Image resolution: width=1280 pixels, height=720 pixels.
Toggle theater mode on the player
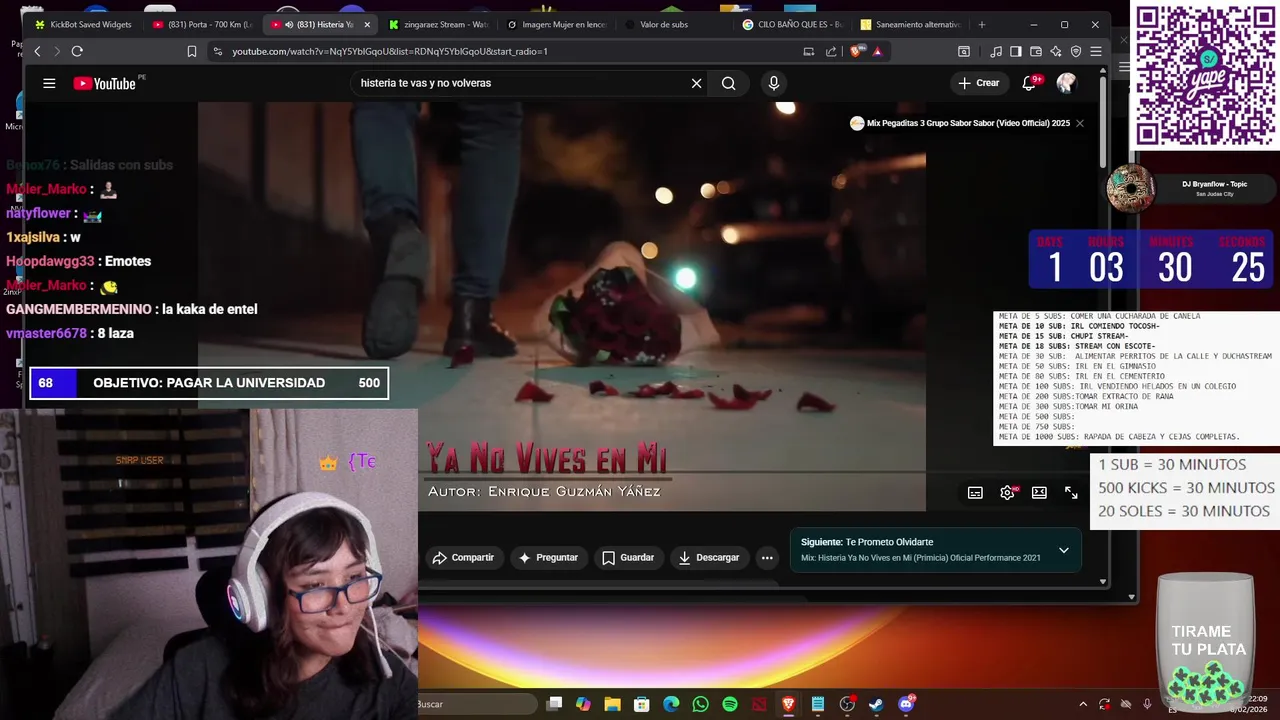(1039, 492)
